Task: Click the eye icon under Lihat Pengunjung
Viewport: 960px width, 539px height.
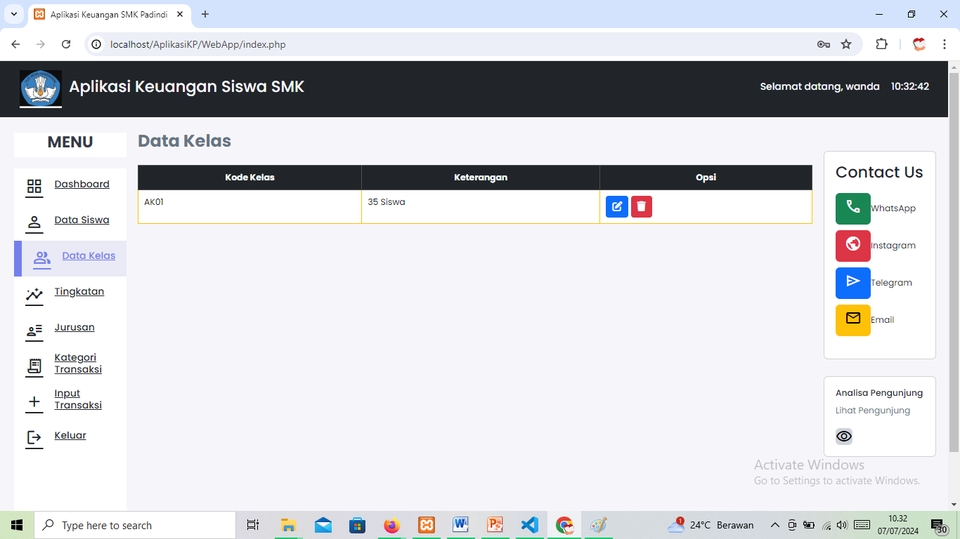Action: (844, 436)
